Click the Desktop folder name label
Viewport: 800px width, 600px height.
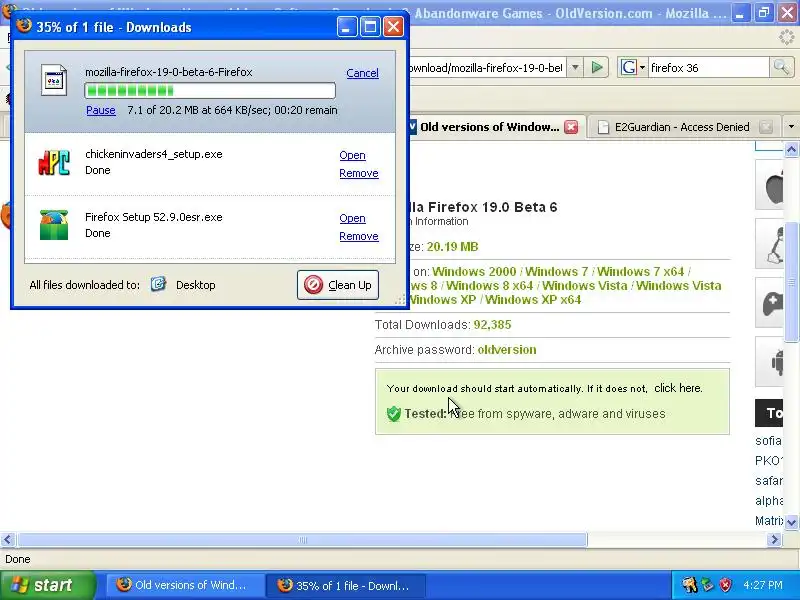tap(195, 285)
